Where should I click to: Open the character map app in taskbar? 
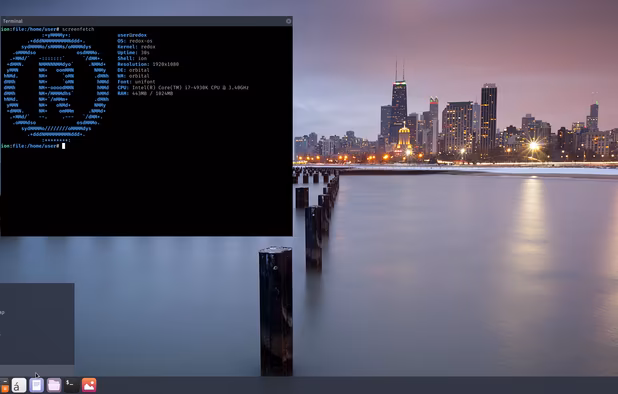[19, 385]
